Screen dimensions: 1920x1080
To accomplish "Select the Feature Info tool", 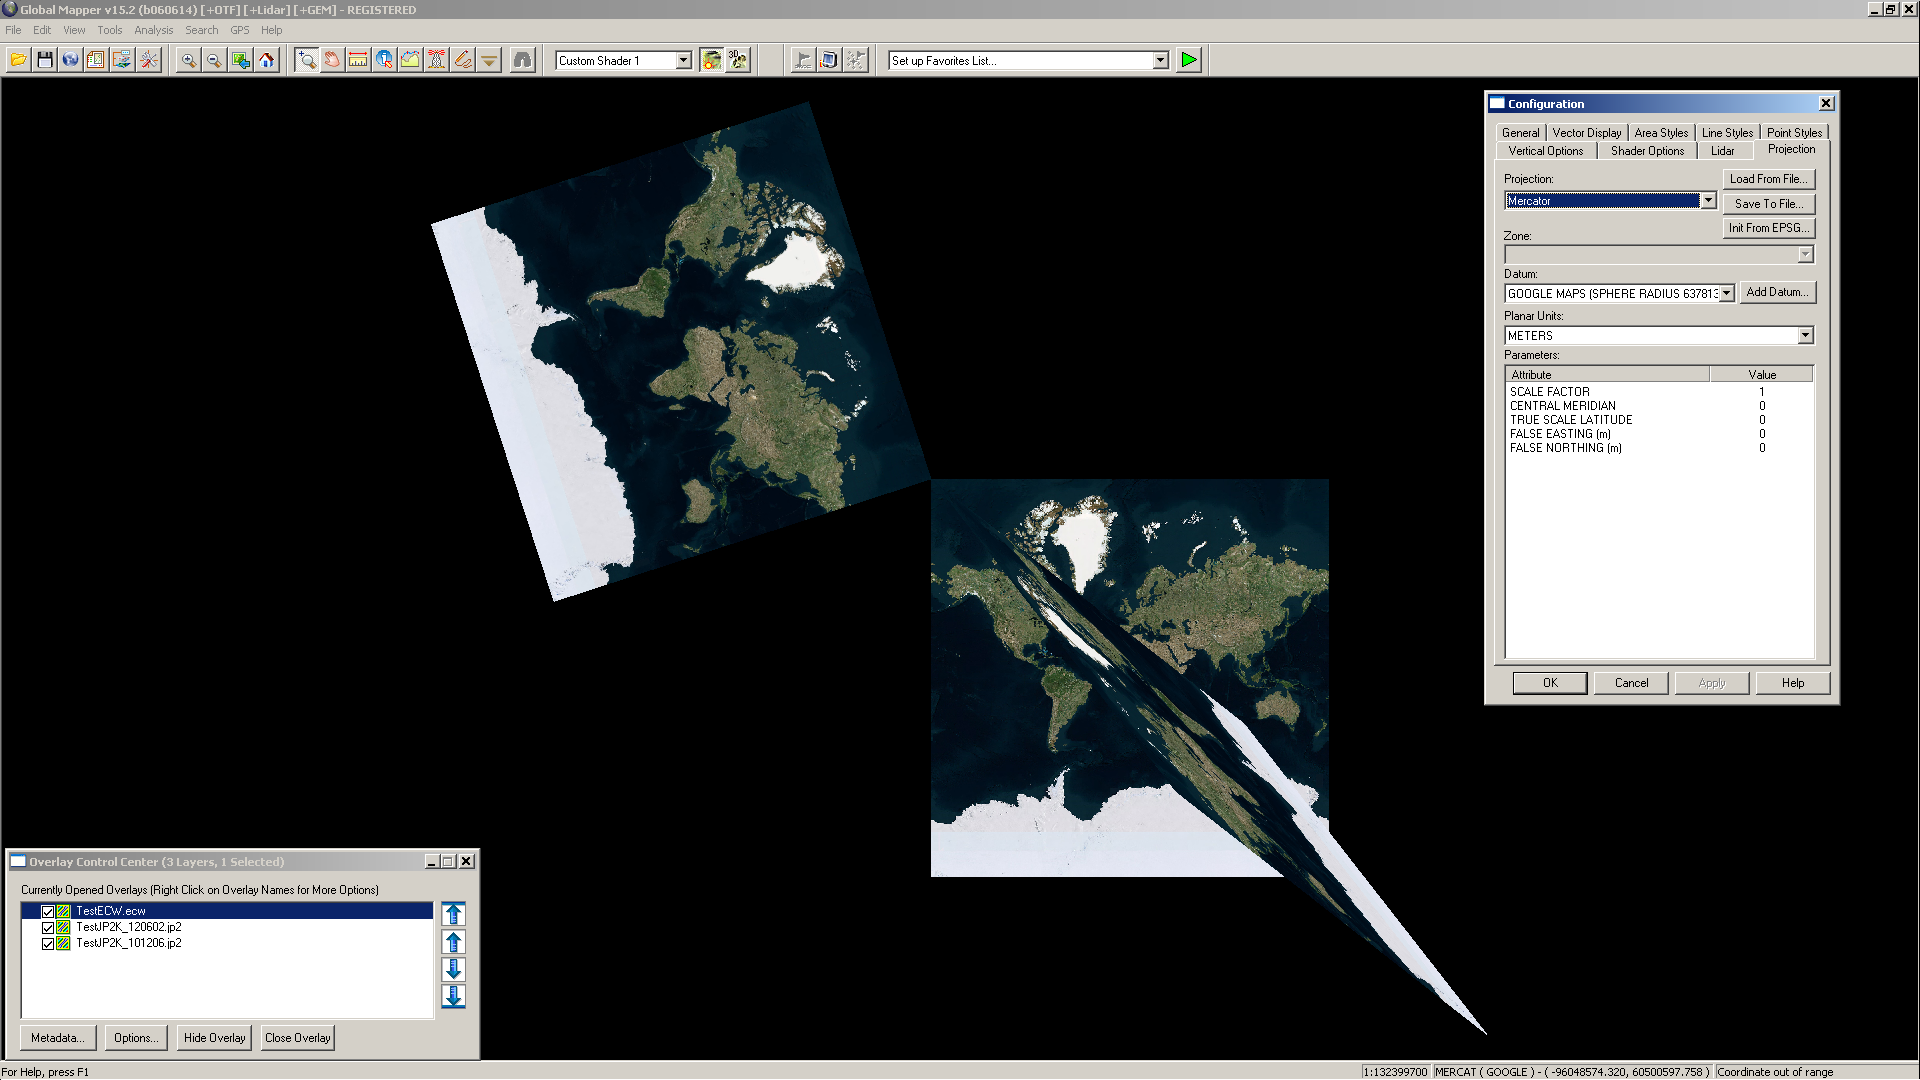I will point(384,61).
